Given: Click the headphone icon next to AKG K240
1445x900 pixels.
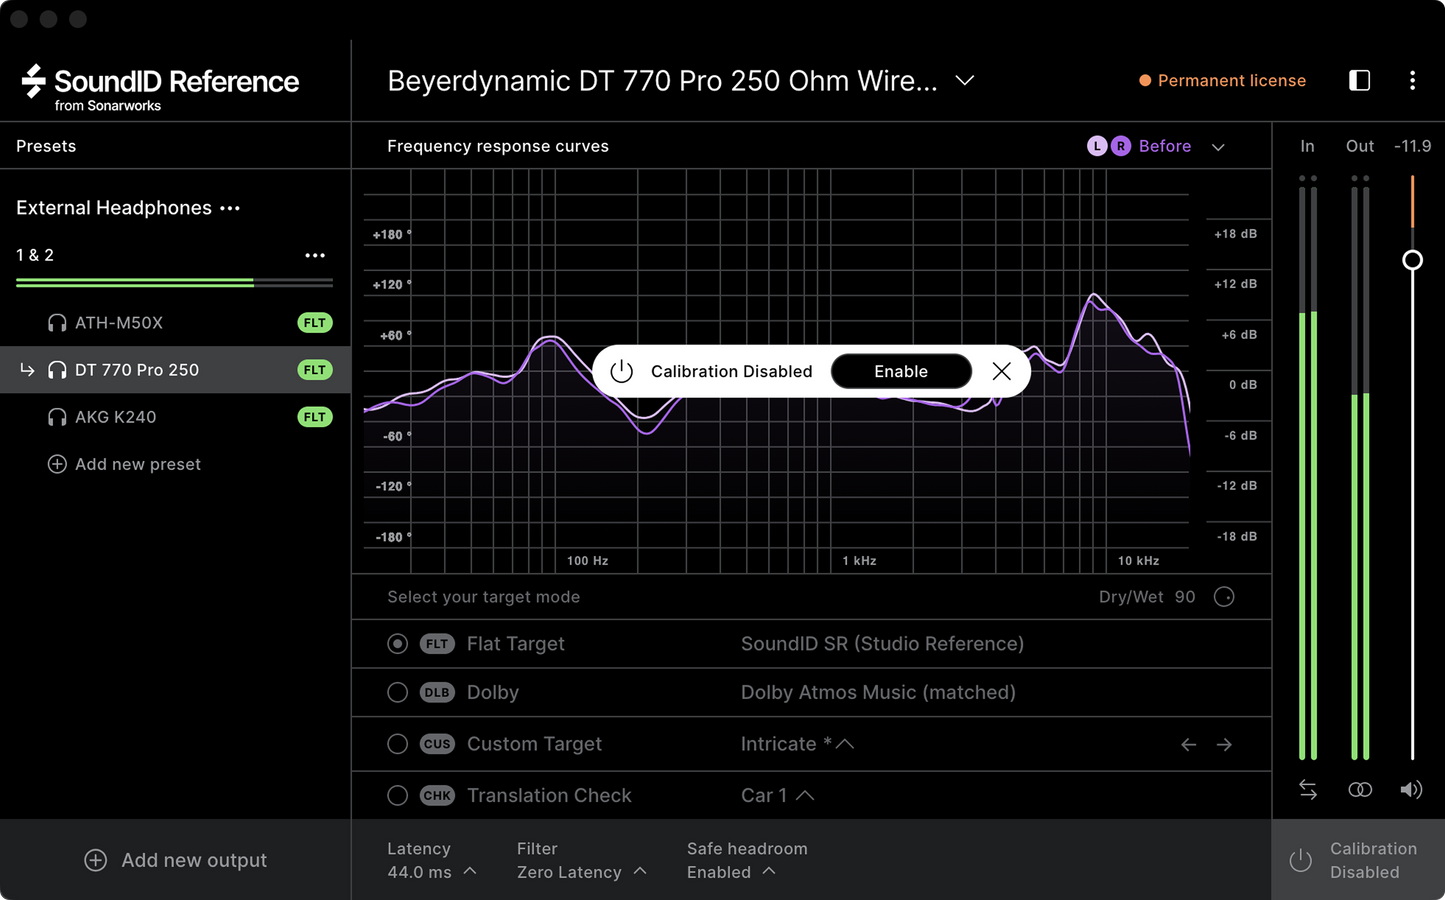Looking at the screenshot, I should point(57,417).
